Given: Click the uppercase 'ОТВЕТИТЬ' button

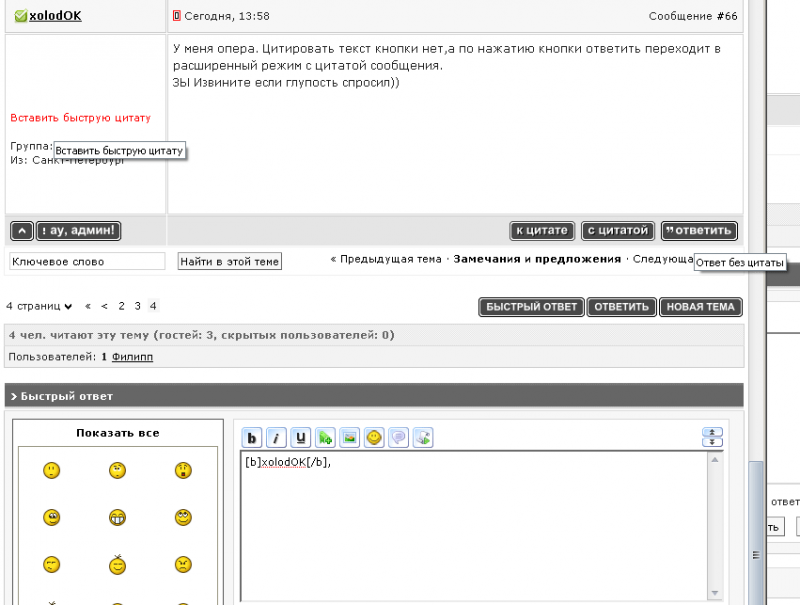Looking at the screenshot, I should 621,307.
